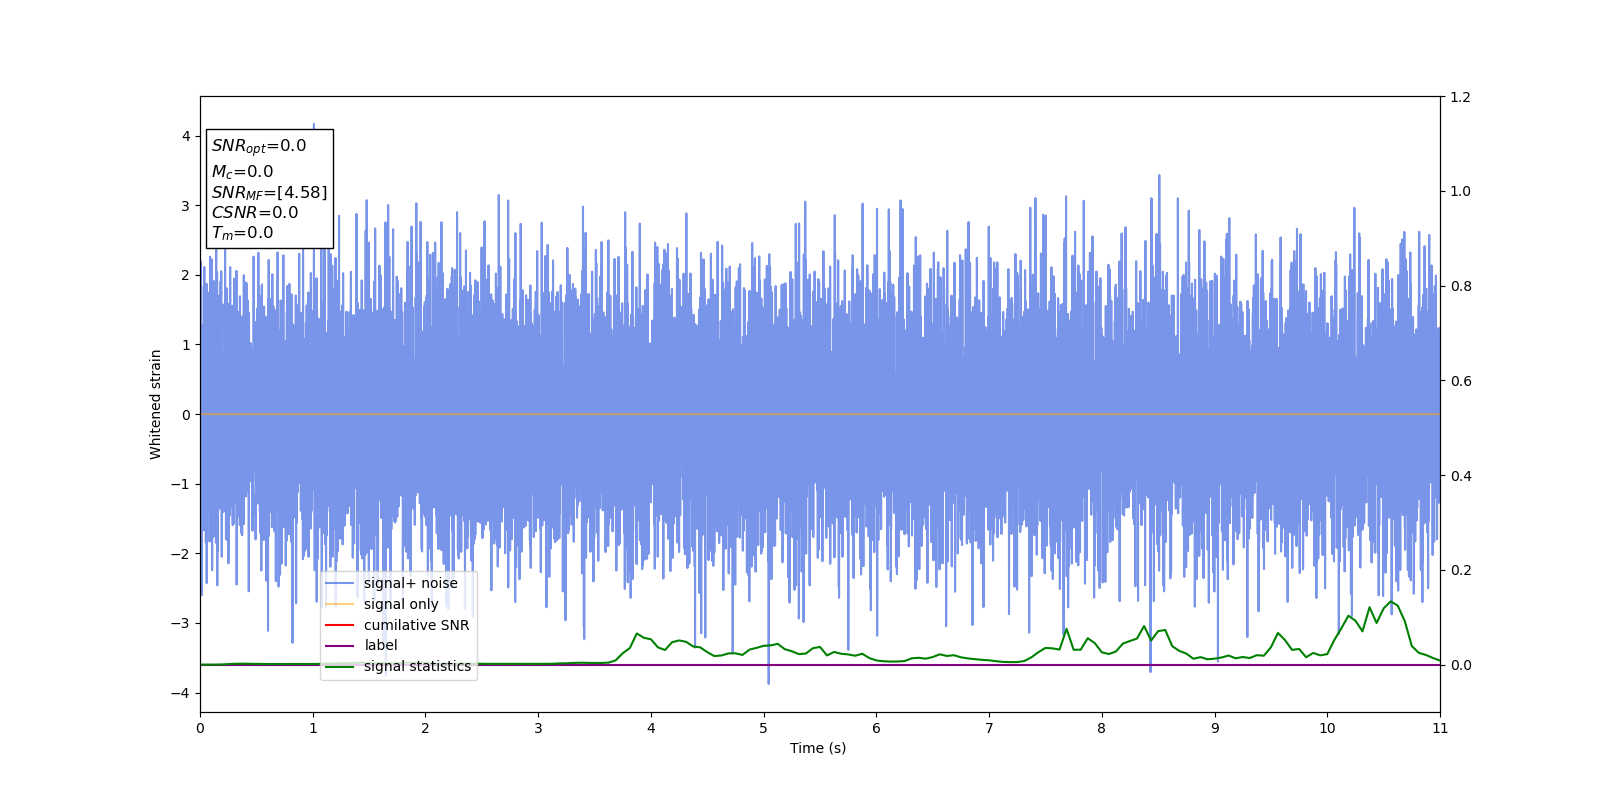Click the red line swatch for cumilative SNR

coord(340,625)
